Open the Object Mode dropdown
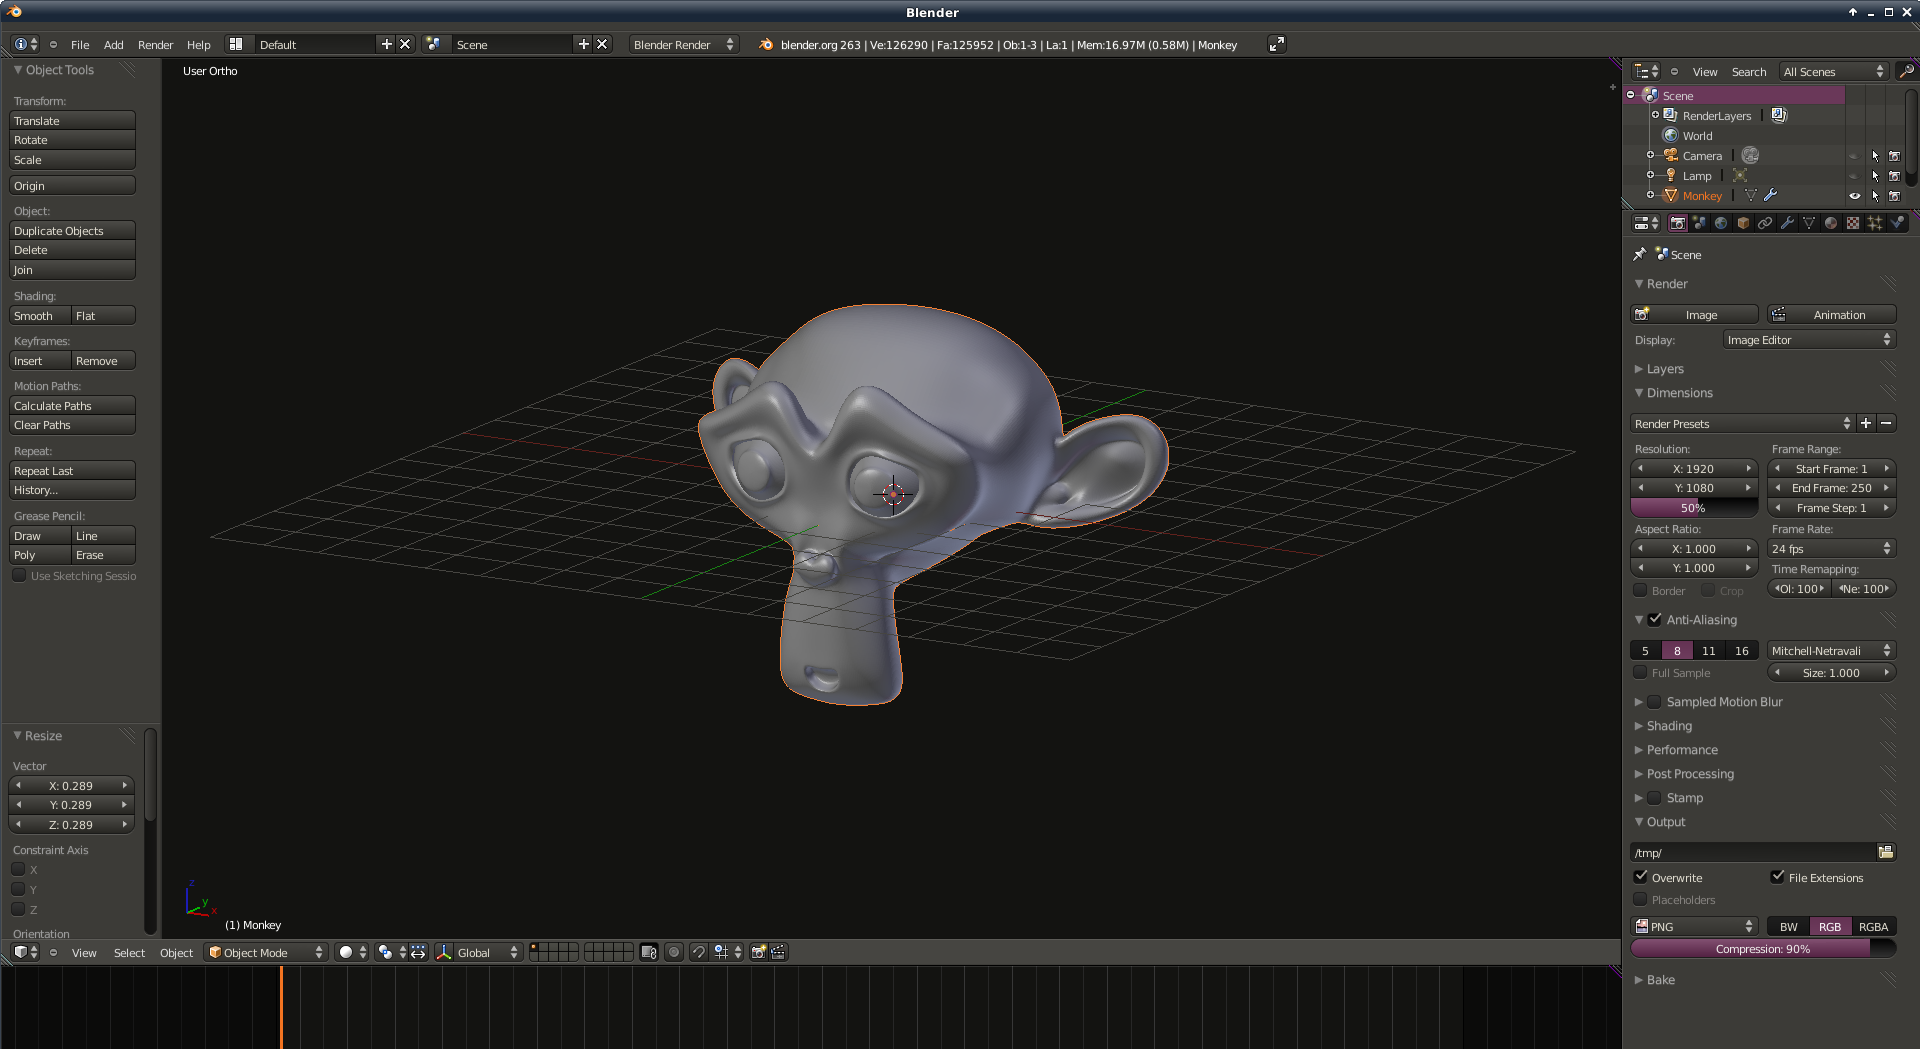This screenshot has width=1920, height=1049. tap(265, 952)
